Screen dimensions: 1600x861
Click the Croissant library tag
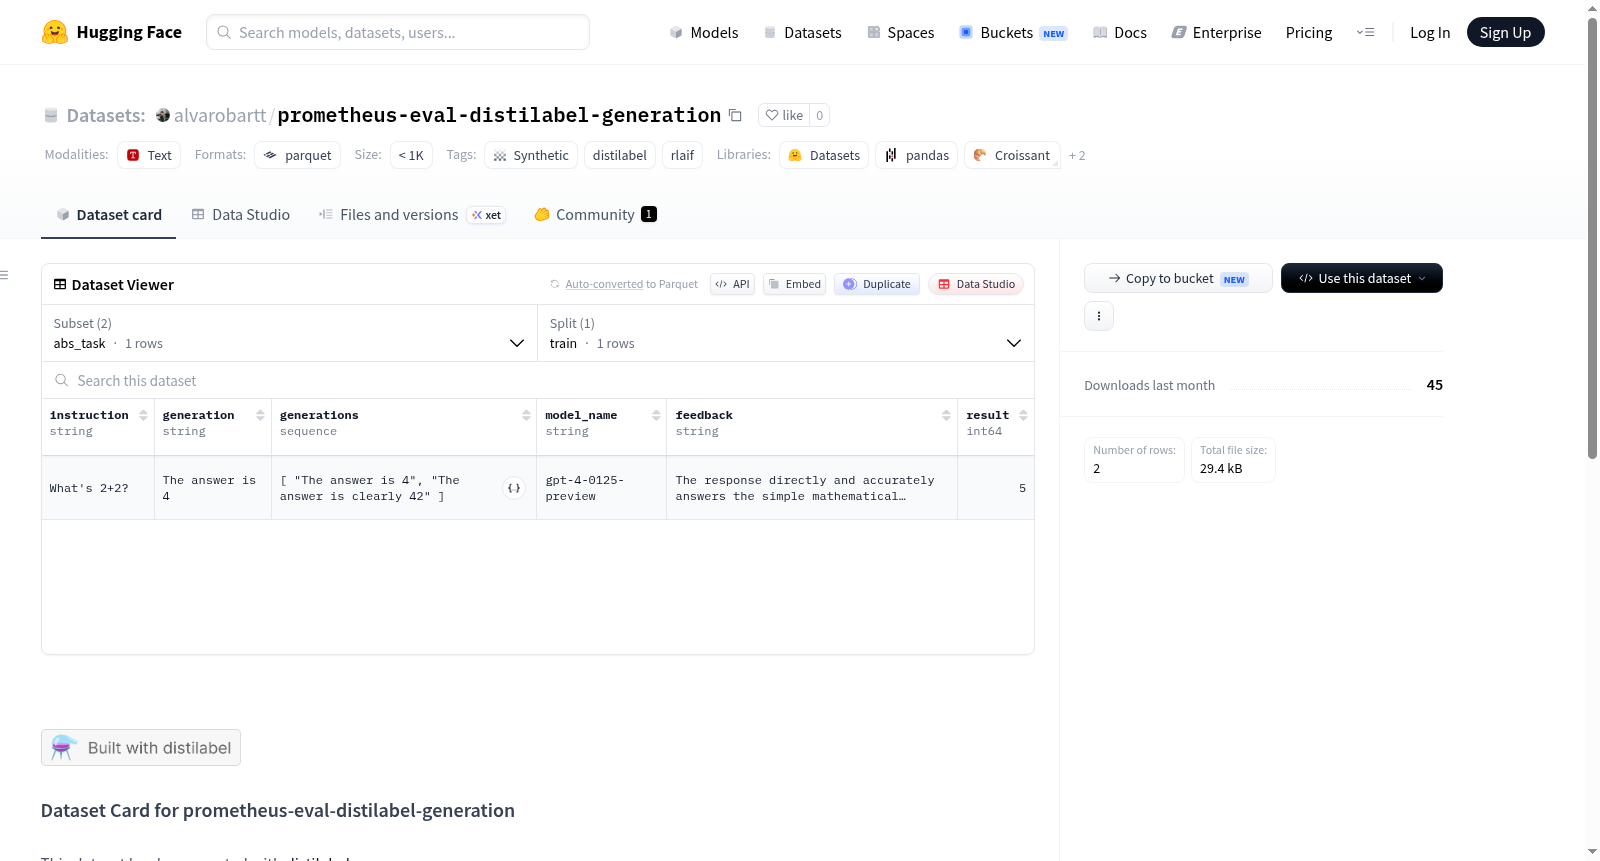(x=1012, y=155)
